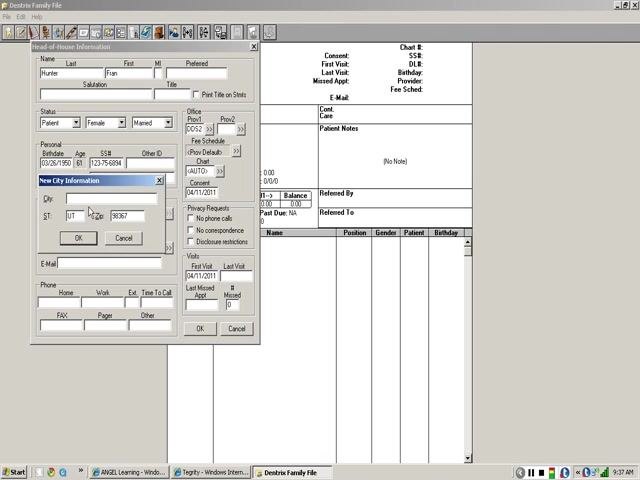Viewport: 640px width, 480px height.
Task: Open the Help menu
Action: [x=37, y=17]
